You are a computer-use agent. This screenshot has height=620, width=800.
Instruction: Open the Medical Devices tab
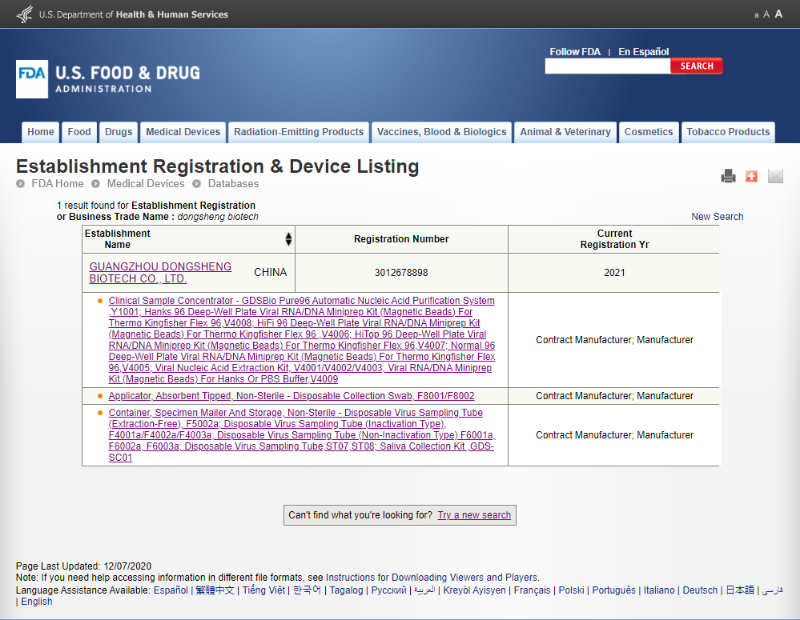click(183, 132)
